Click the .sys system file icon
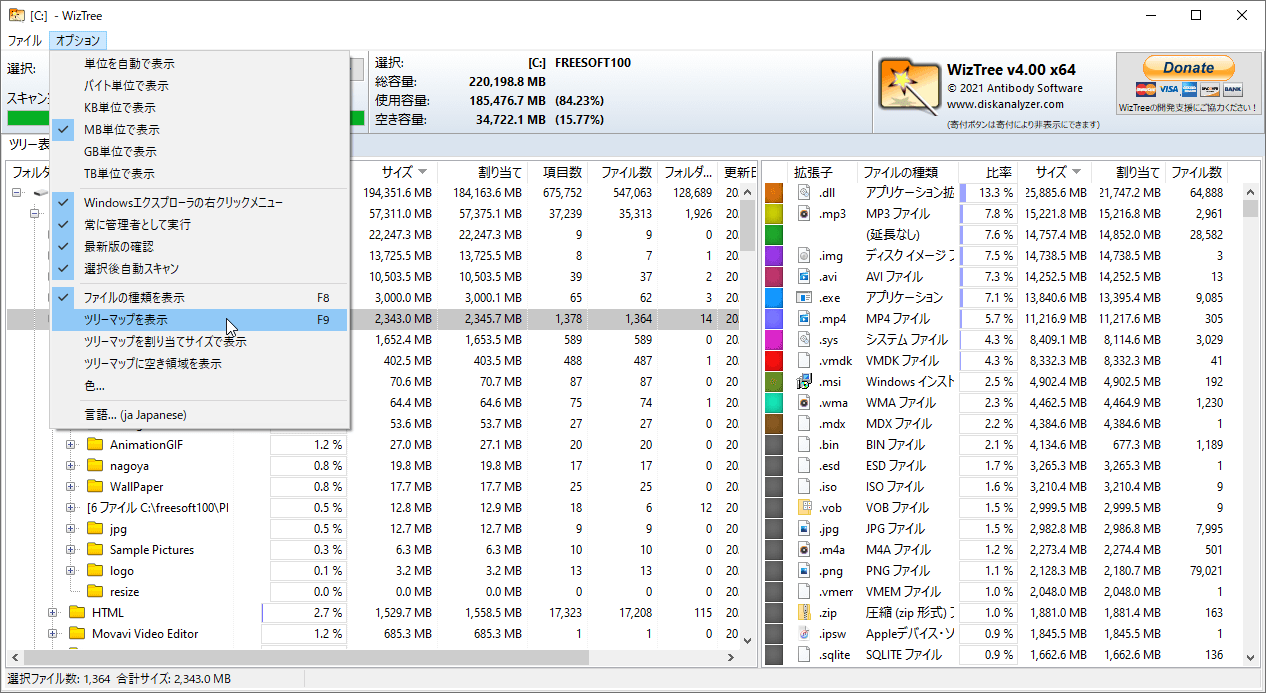 804,339
